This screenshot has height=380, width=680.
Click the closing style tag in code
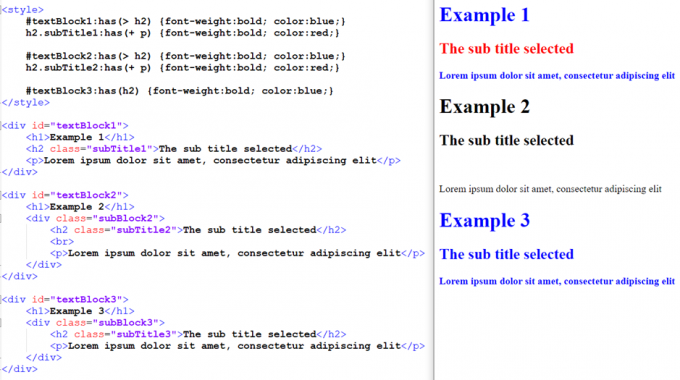pos(26,103)
